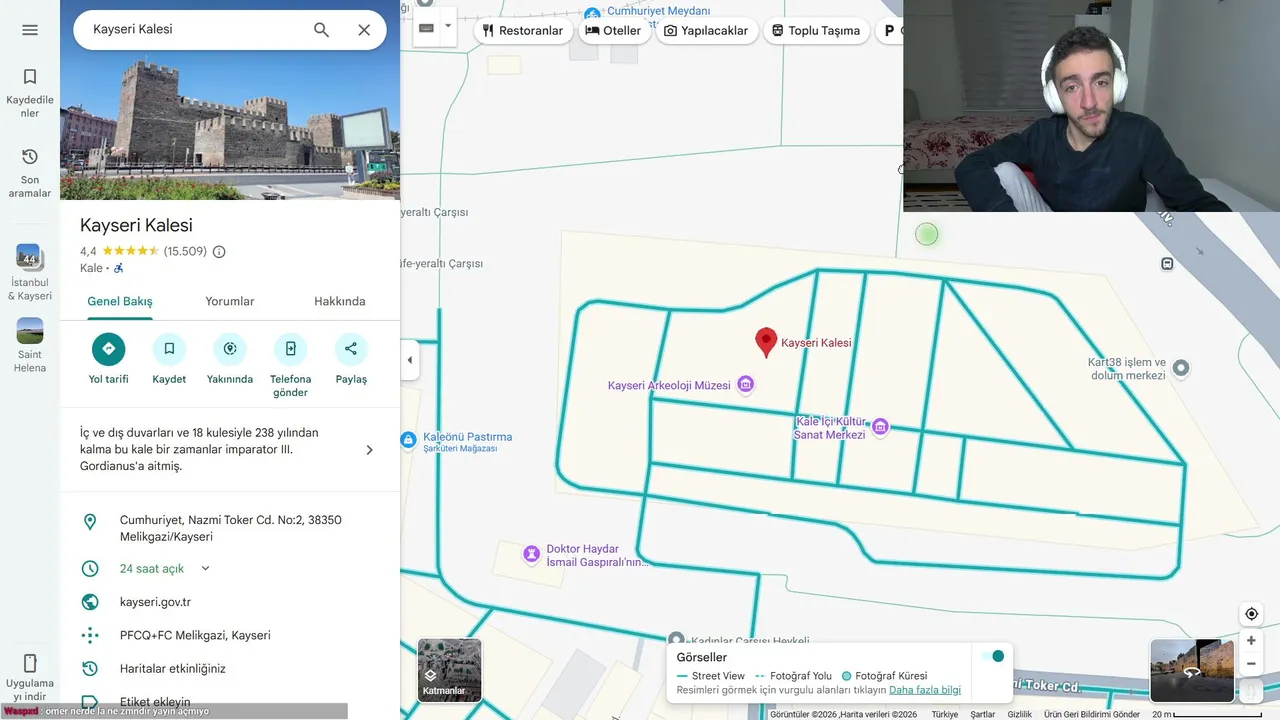Filter by Yapılacaklar chip

point(706,31)
